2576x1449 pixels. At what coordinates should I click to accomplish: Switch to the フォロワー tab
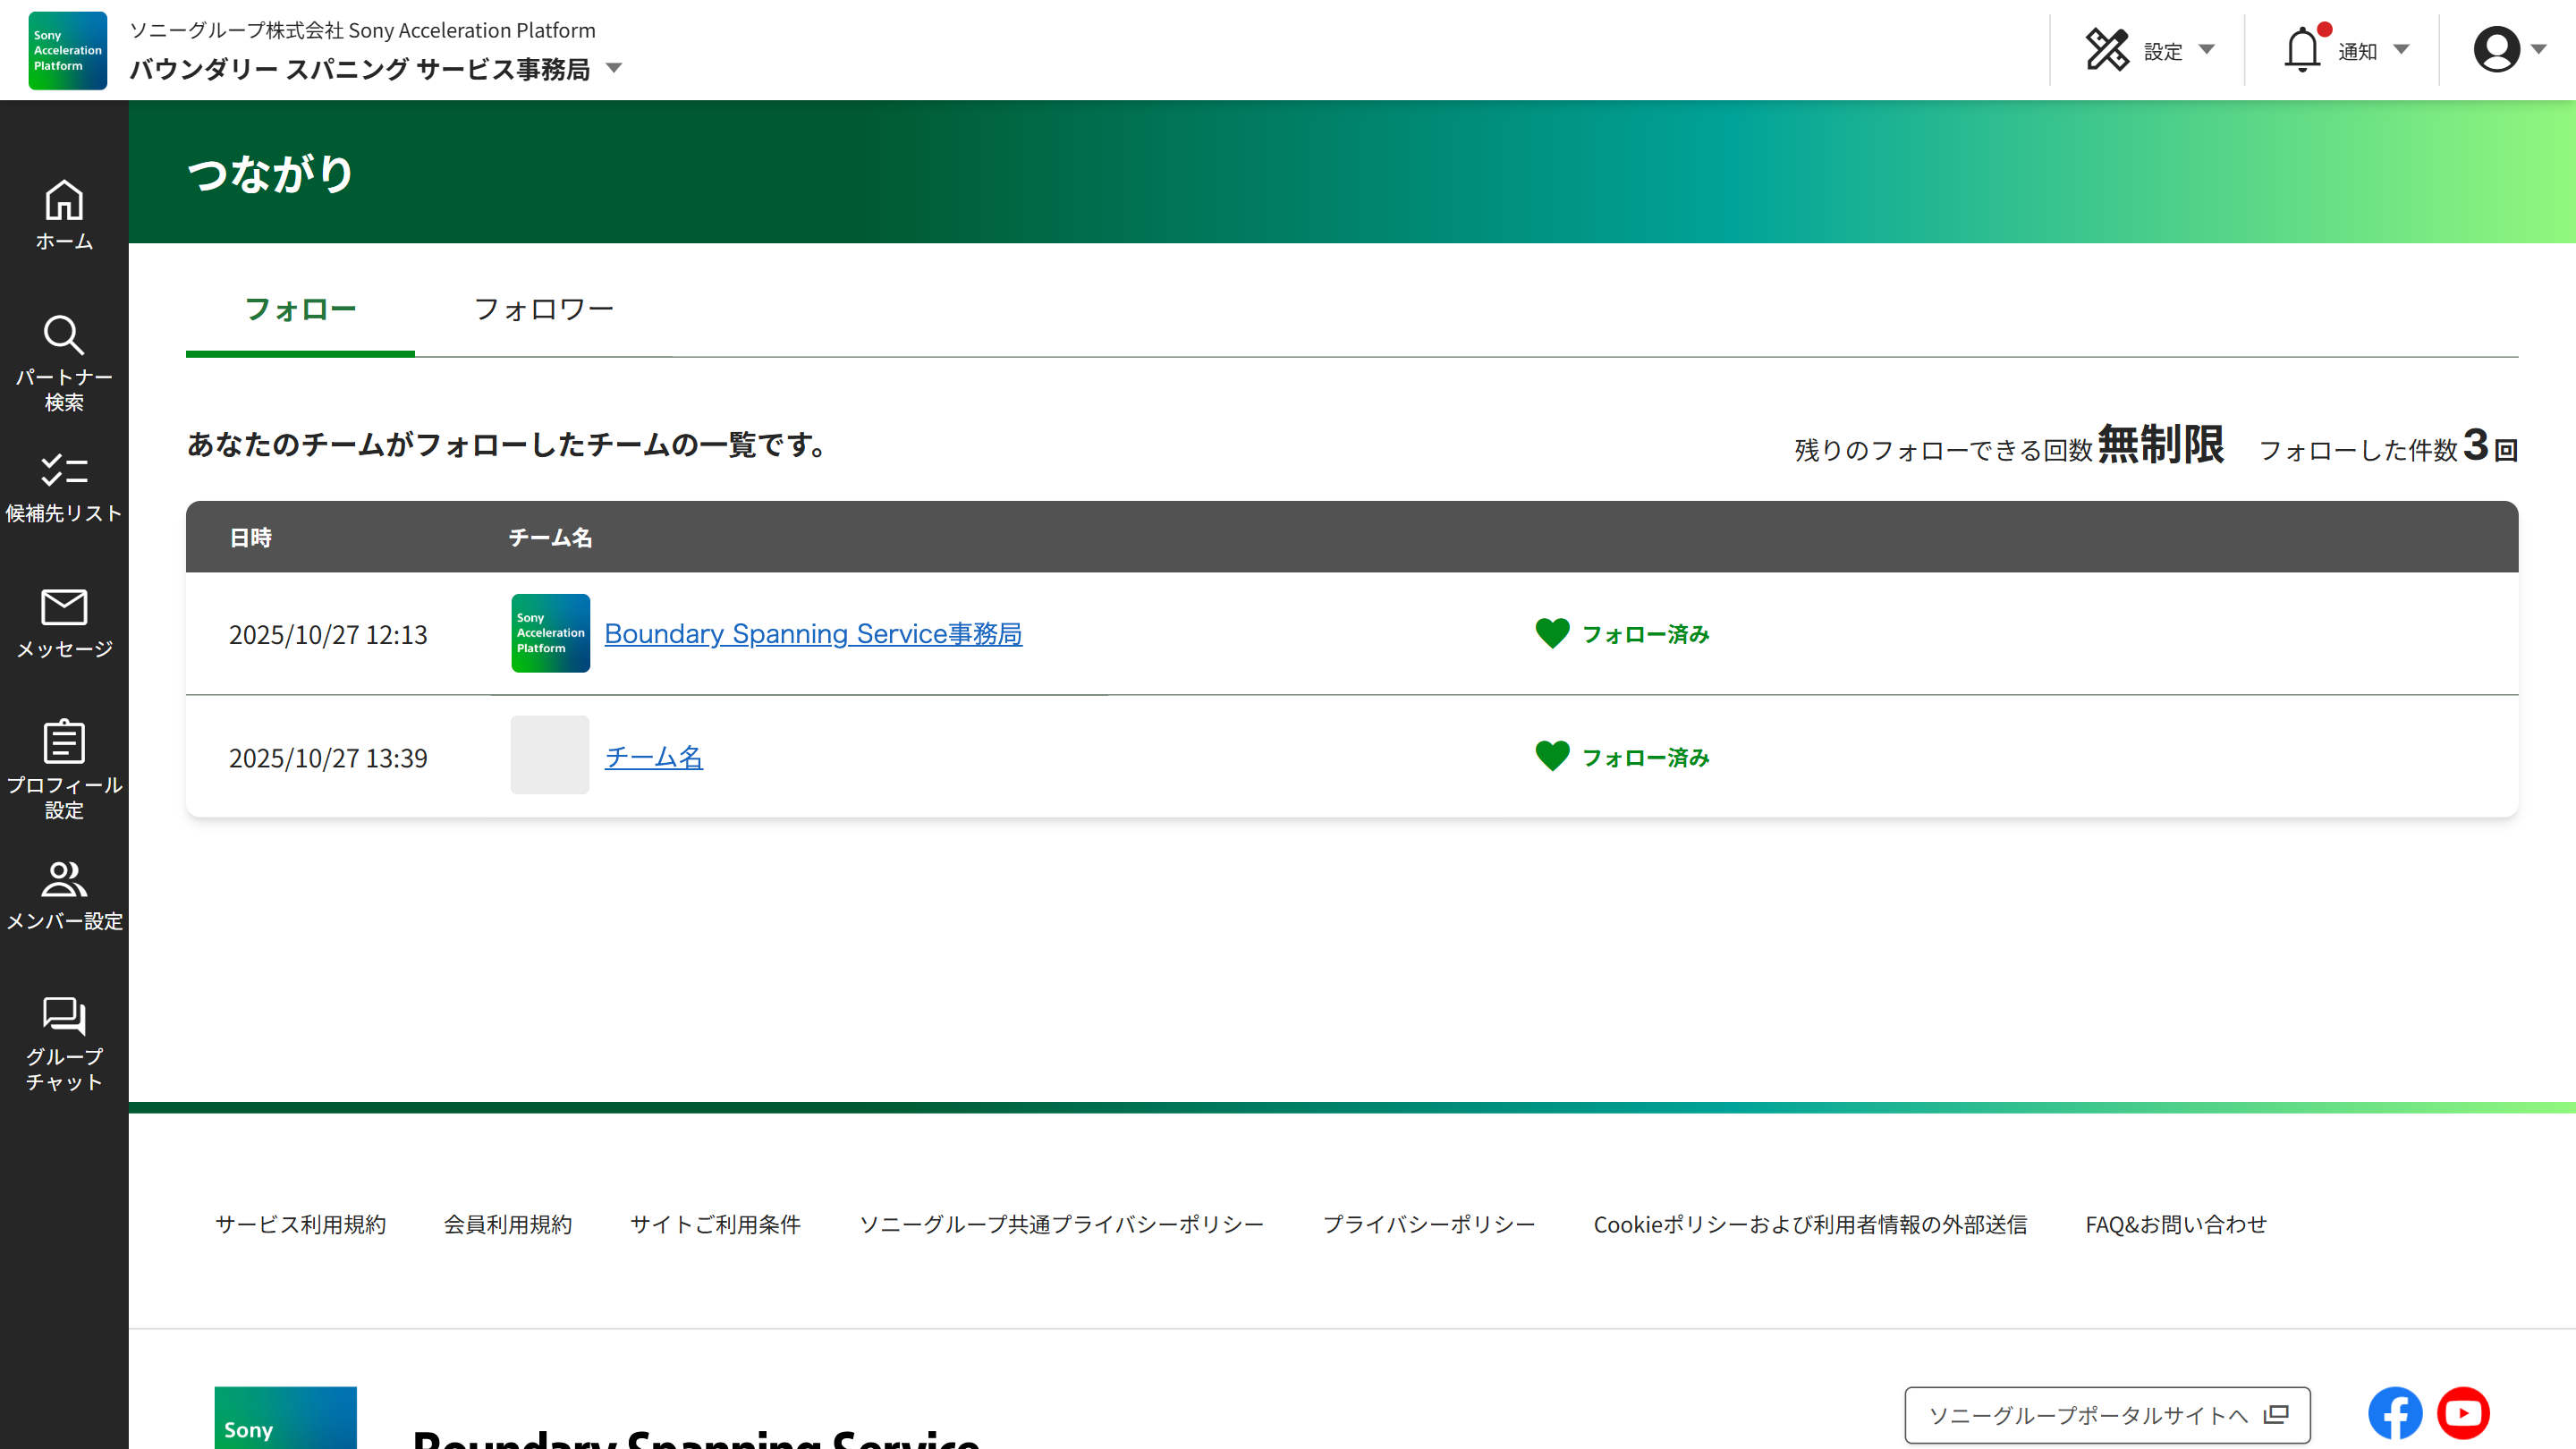[543, 309]
